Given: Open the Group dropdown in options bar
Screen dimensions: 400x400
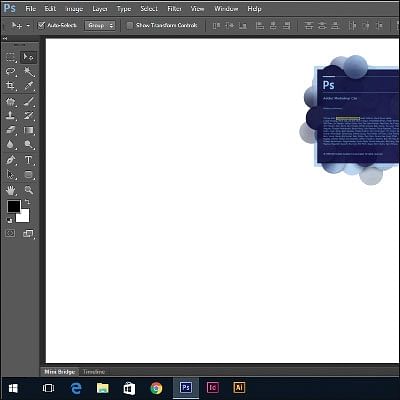Looking at the screenshot, I should pos(100,25).
